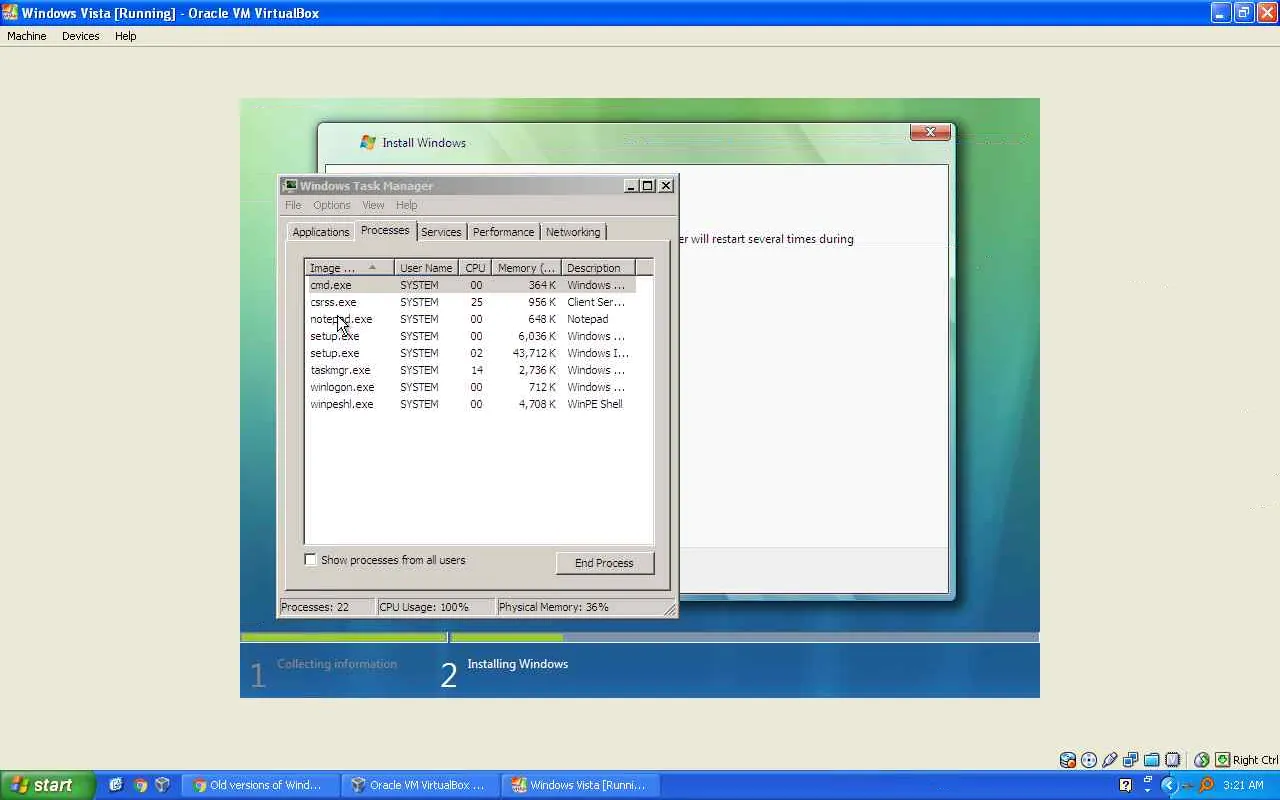Open the Devices menu in VirtualBox
Screen dimensions: 1280x800
tap(81, 36)
